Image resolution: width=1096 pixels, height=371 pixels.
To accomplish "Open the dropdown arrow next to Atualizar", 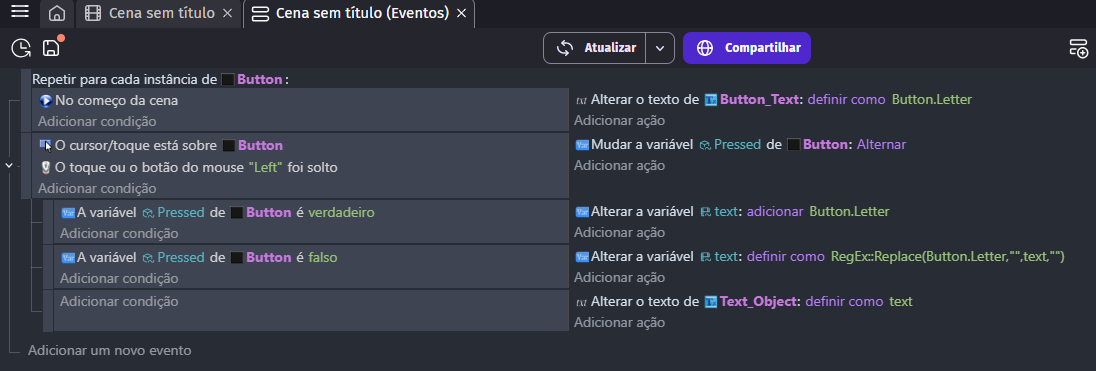I will [x=660, y=48].
